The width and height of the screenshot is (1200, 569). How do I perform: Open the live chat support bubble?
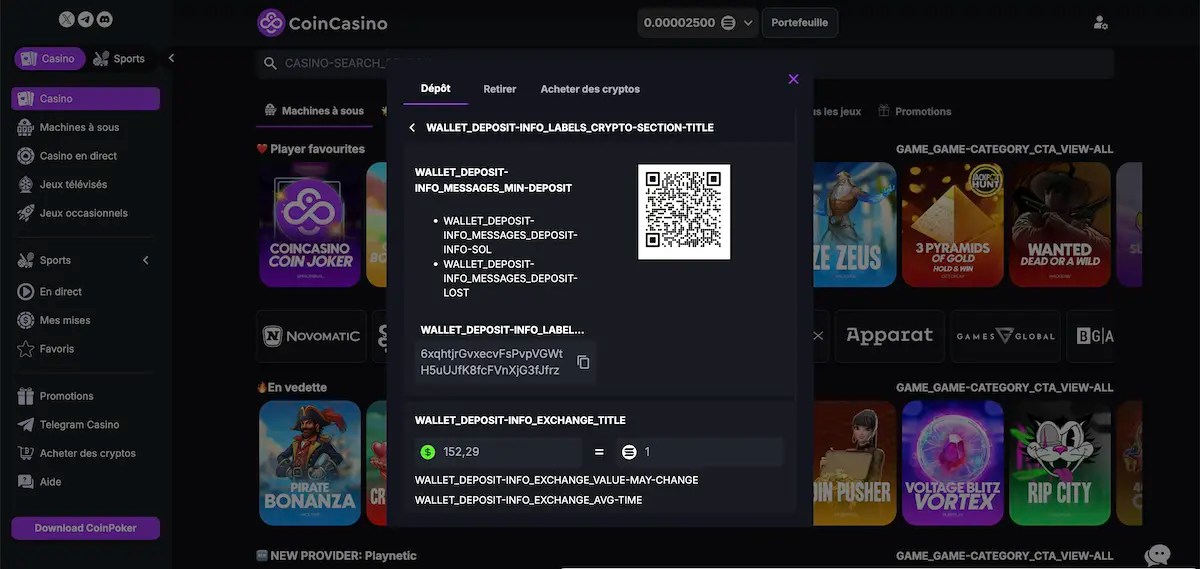(x=1157, y=555)
